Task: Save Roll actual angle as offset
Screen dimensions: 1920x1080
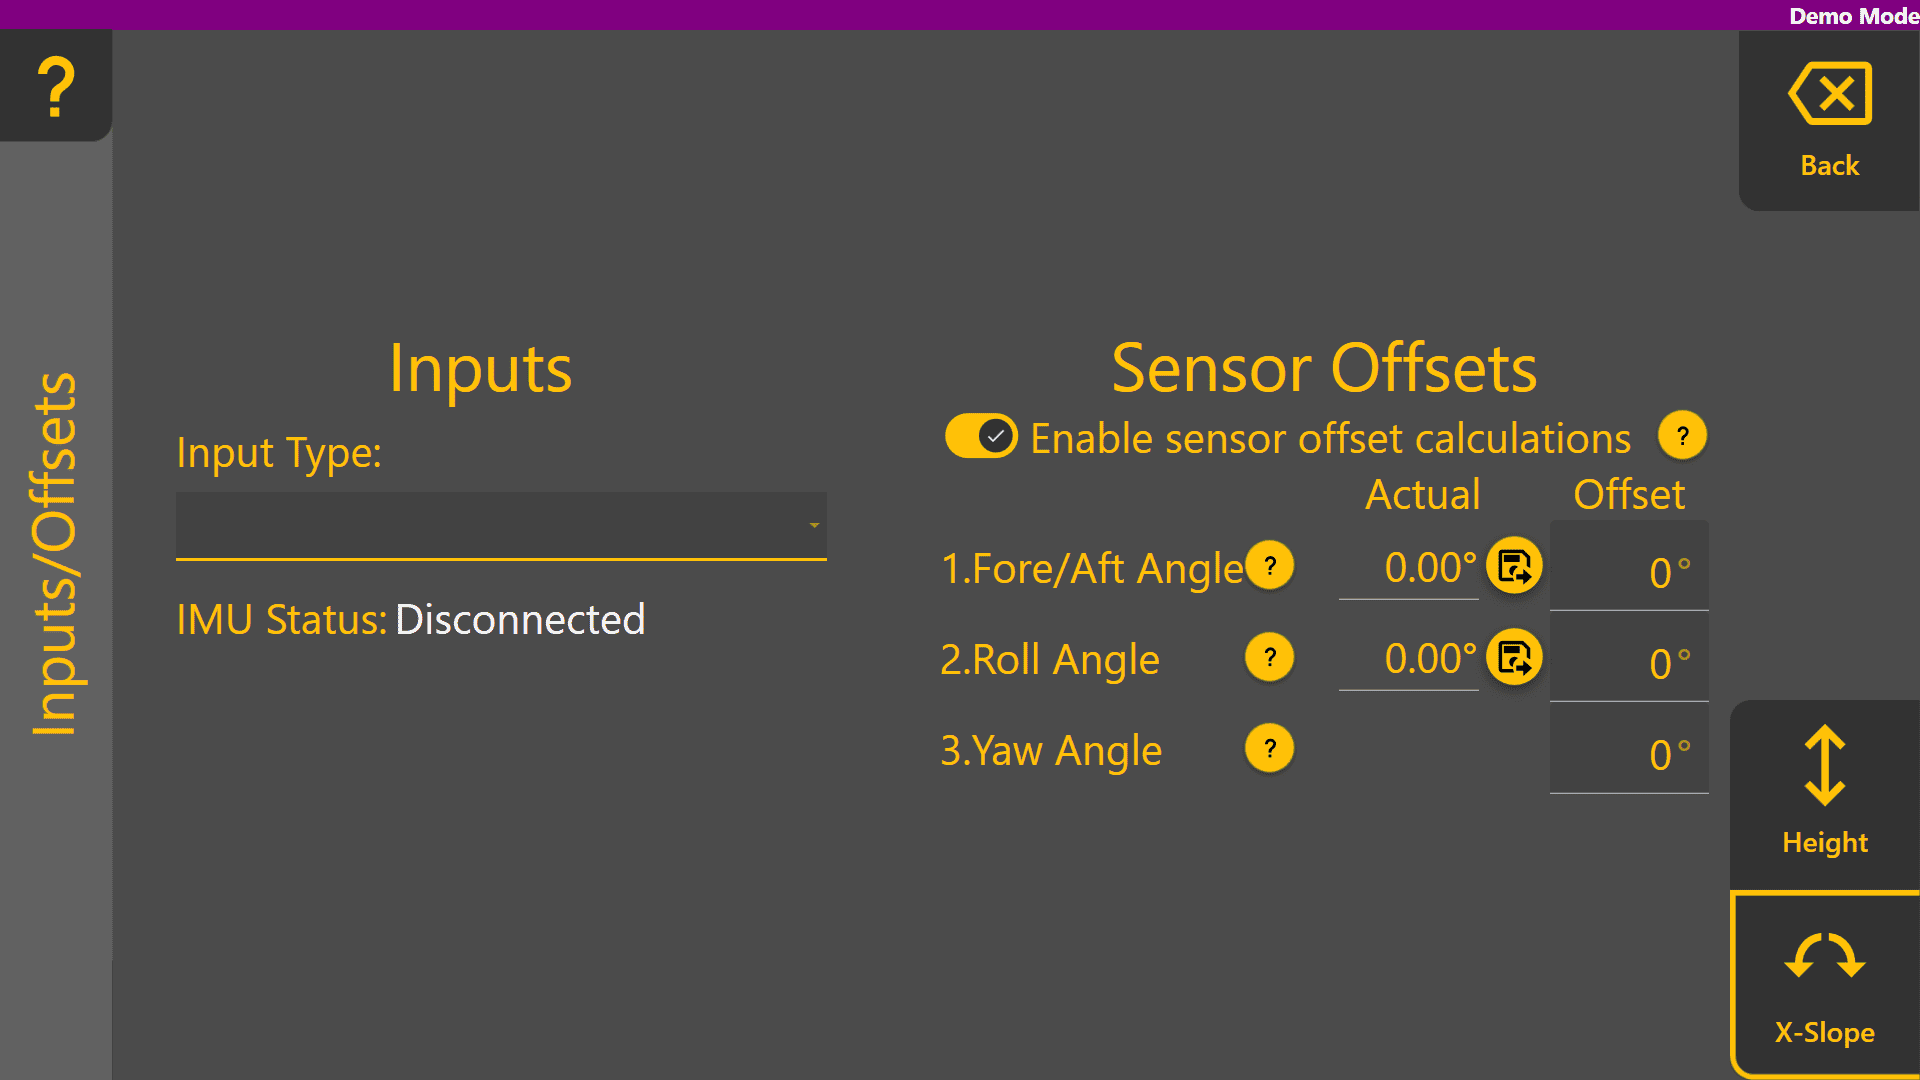Action: point(1514,657)
